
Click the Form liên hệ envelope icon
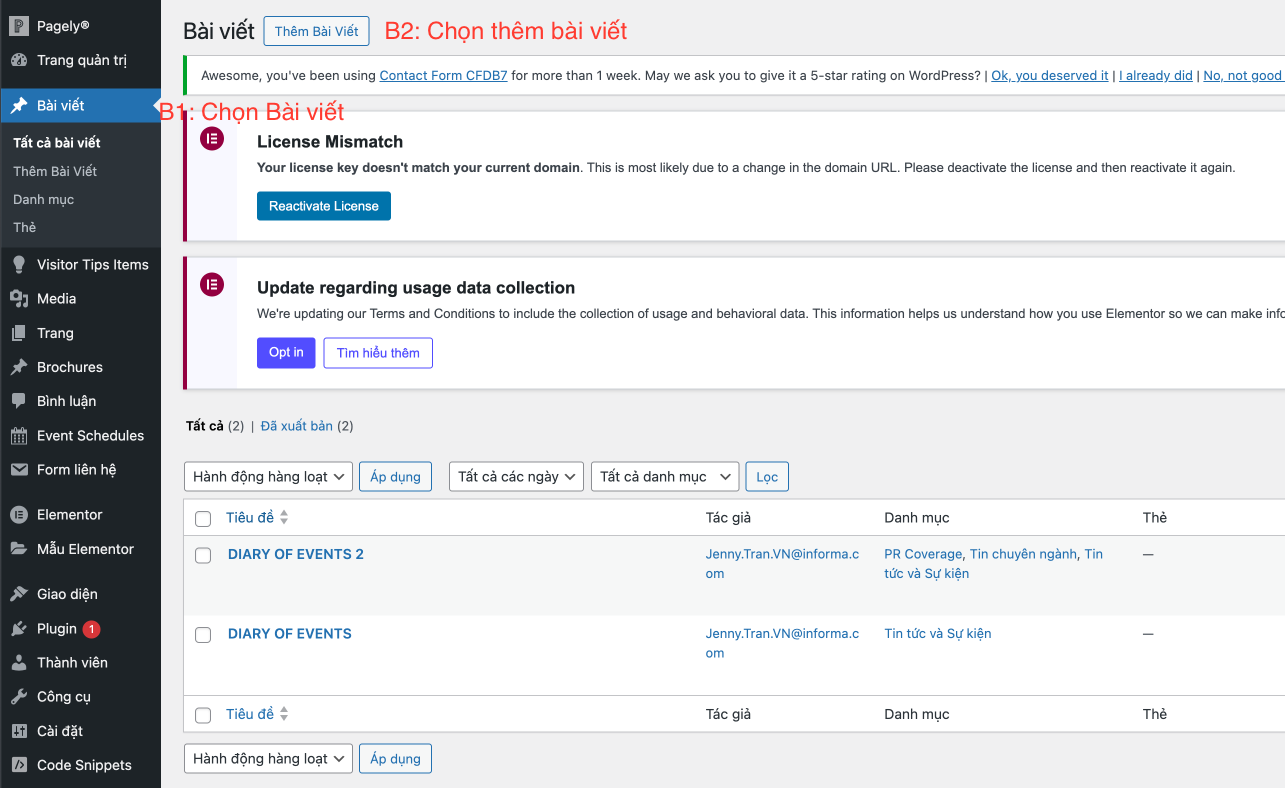point(19,470)
